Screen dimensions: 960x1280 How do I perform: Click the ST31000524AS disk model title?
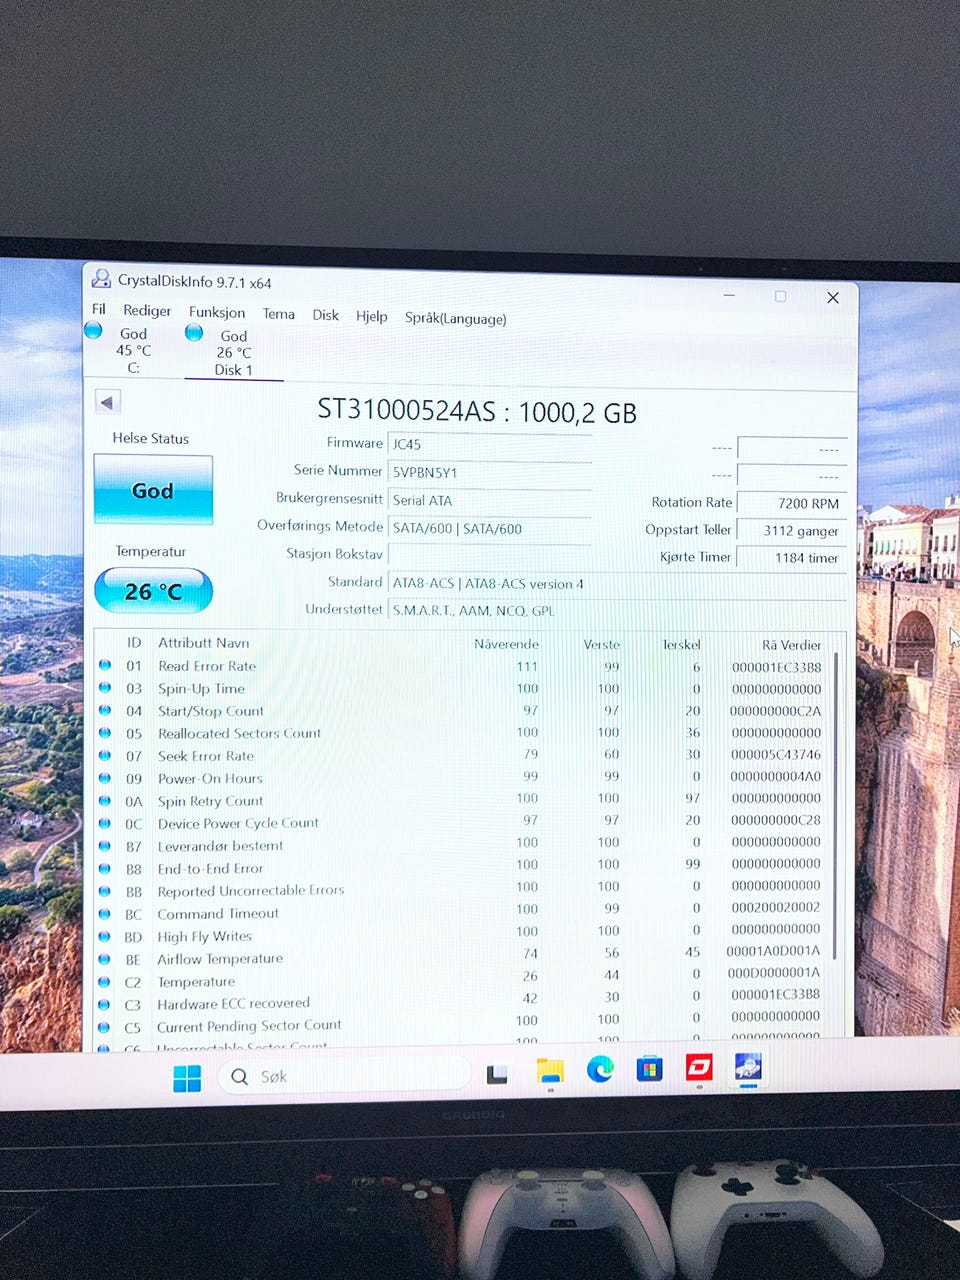tap(477, 411)
